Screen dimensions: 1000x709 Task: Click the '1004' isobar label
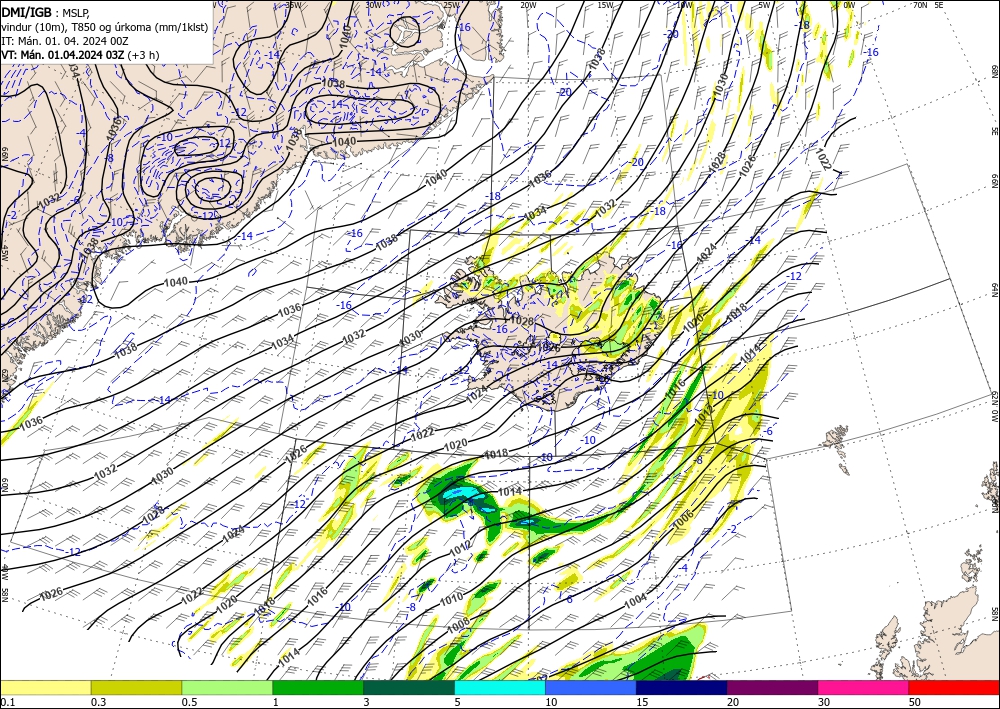(635, 601)
